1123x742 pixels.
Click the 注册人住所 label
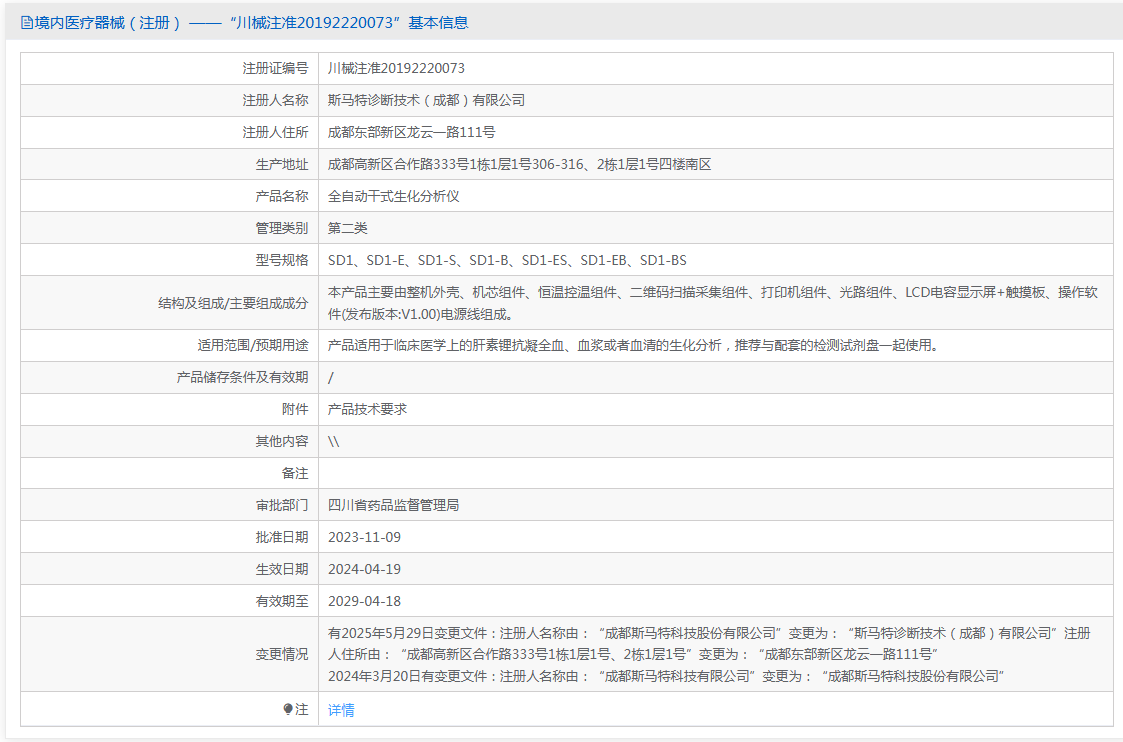[275, 132]
